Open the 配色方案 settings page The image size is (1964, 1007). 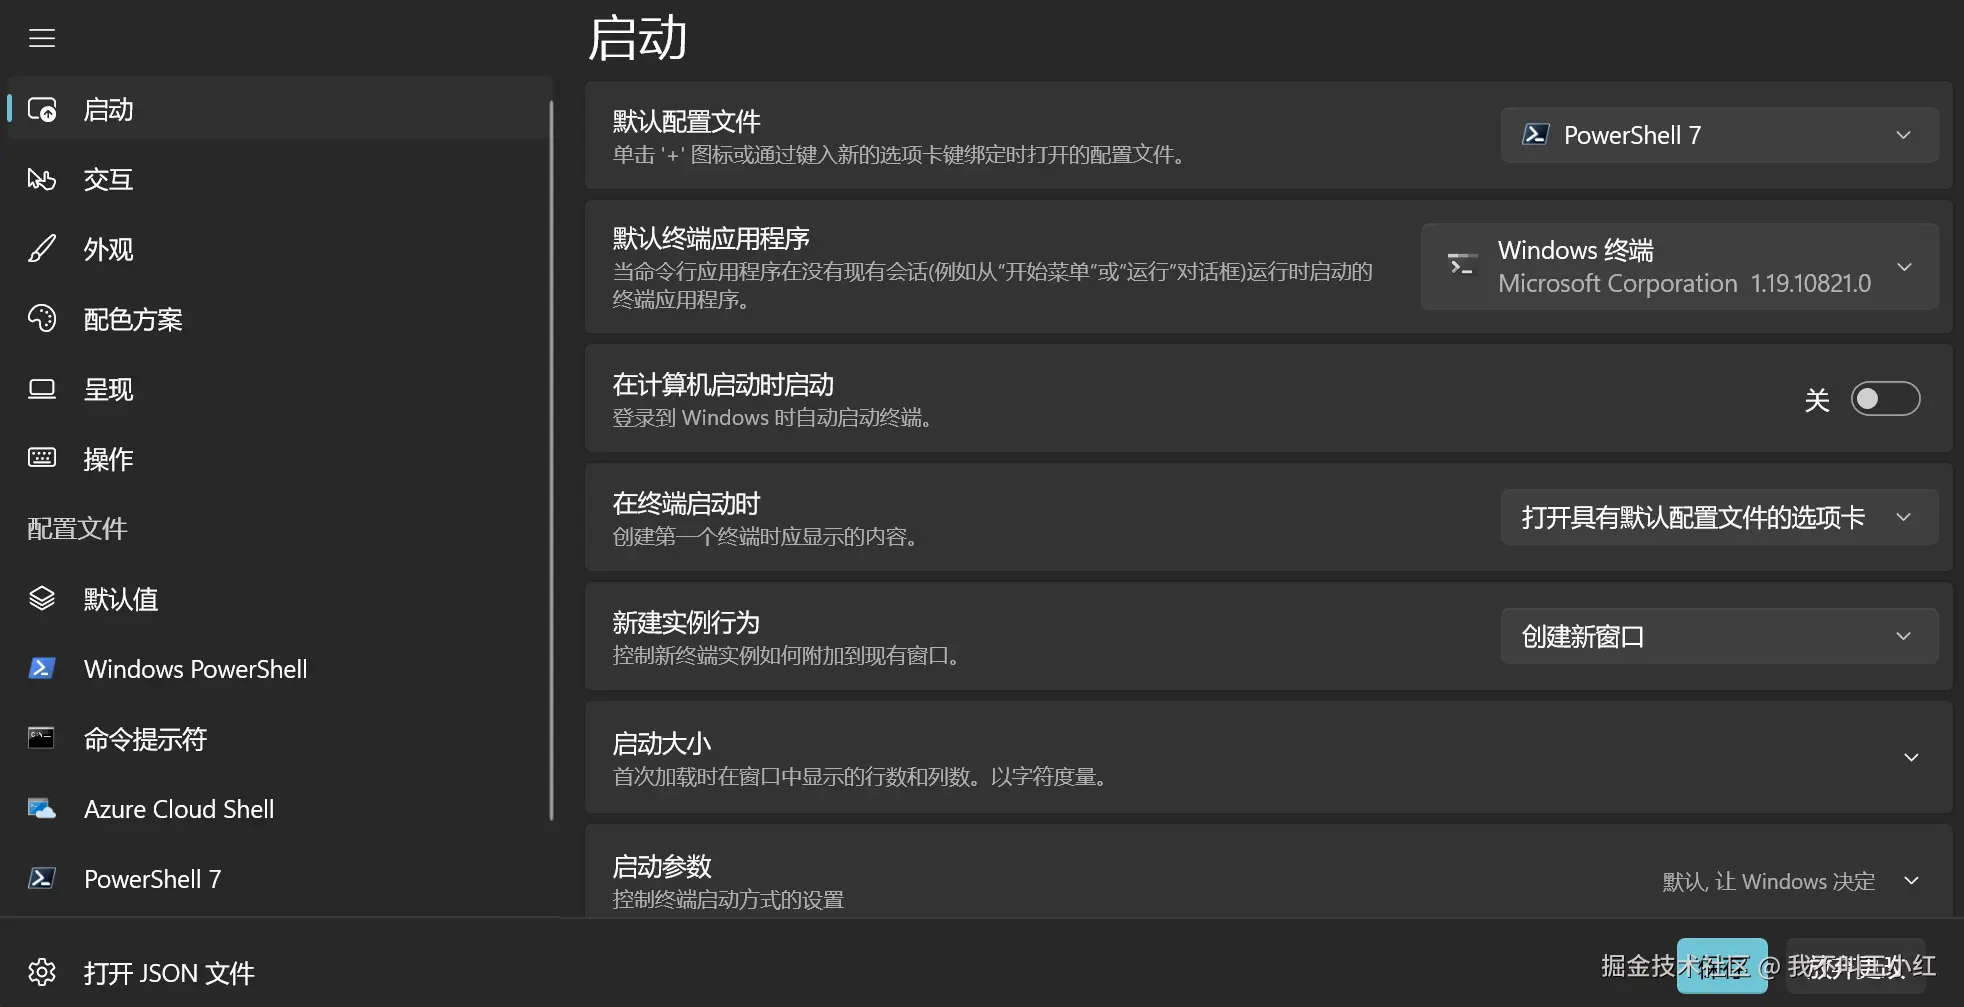[x=279, y=319]
